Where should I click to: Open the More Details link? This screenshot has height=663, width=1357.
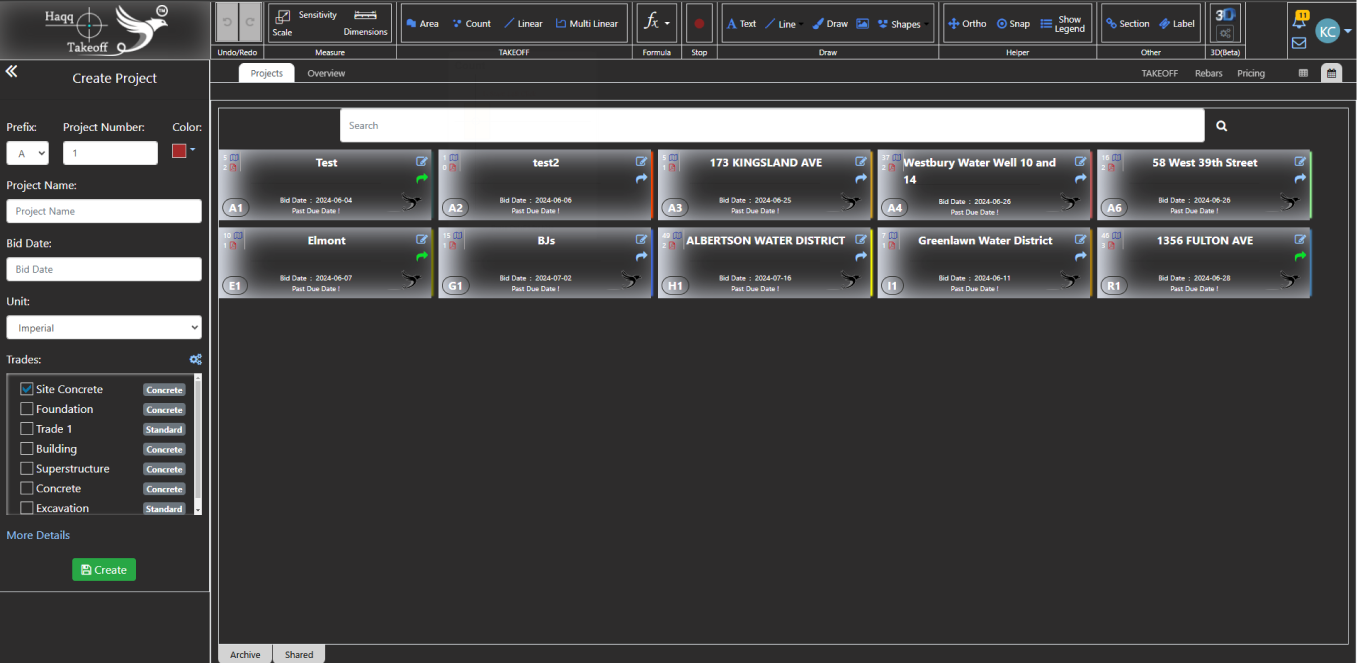(38, 535)
